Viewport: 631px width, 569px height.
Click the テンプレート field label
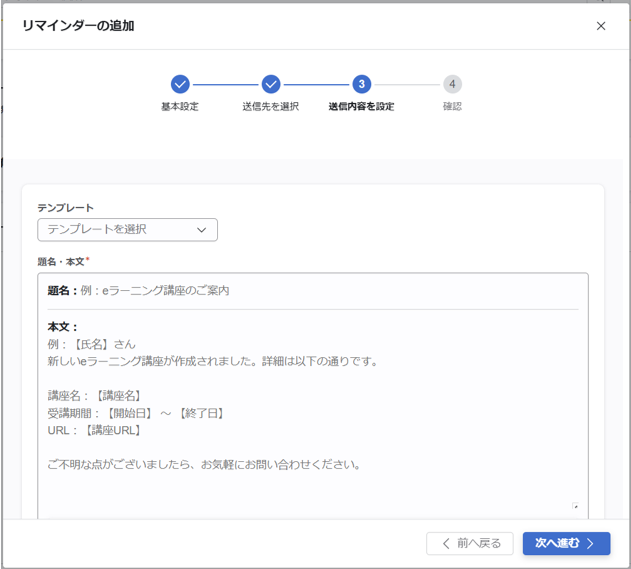click(66, 208)
